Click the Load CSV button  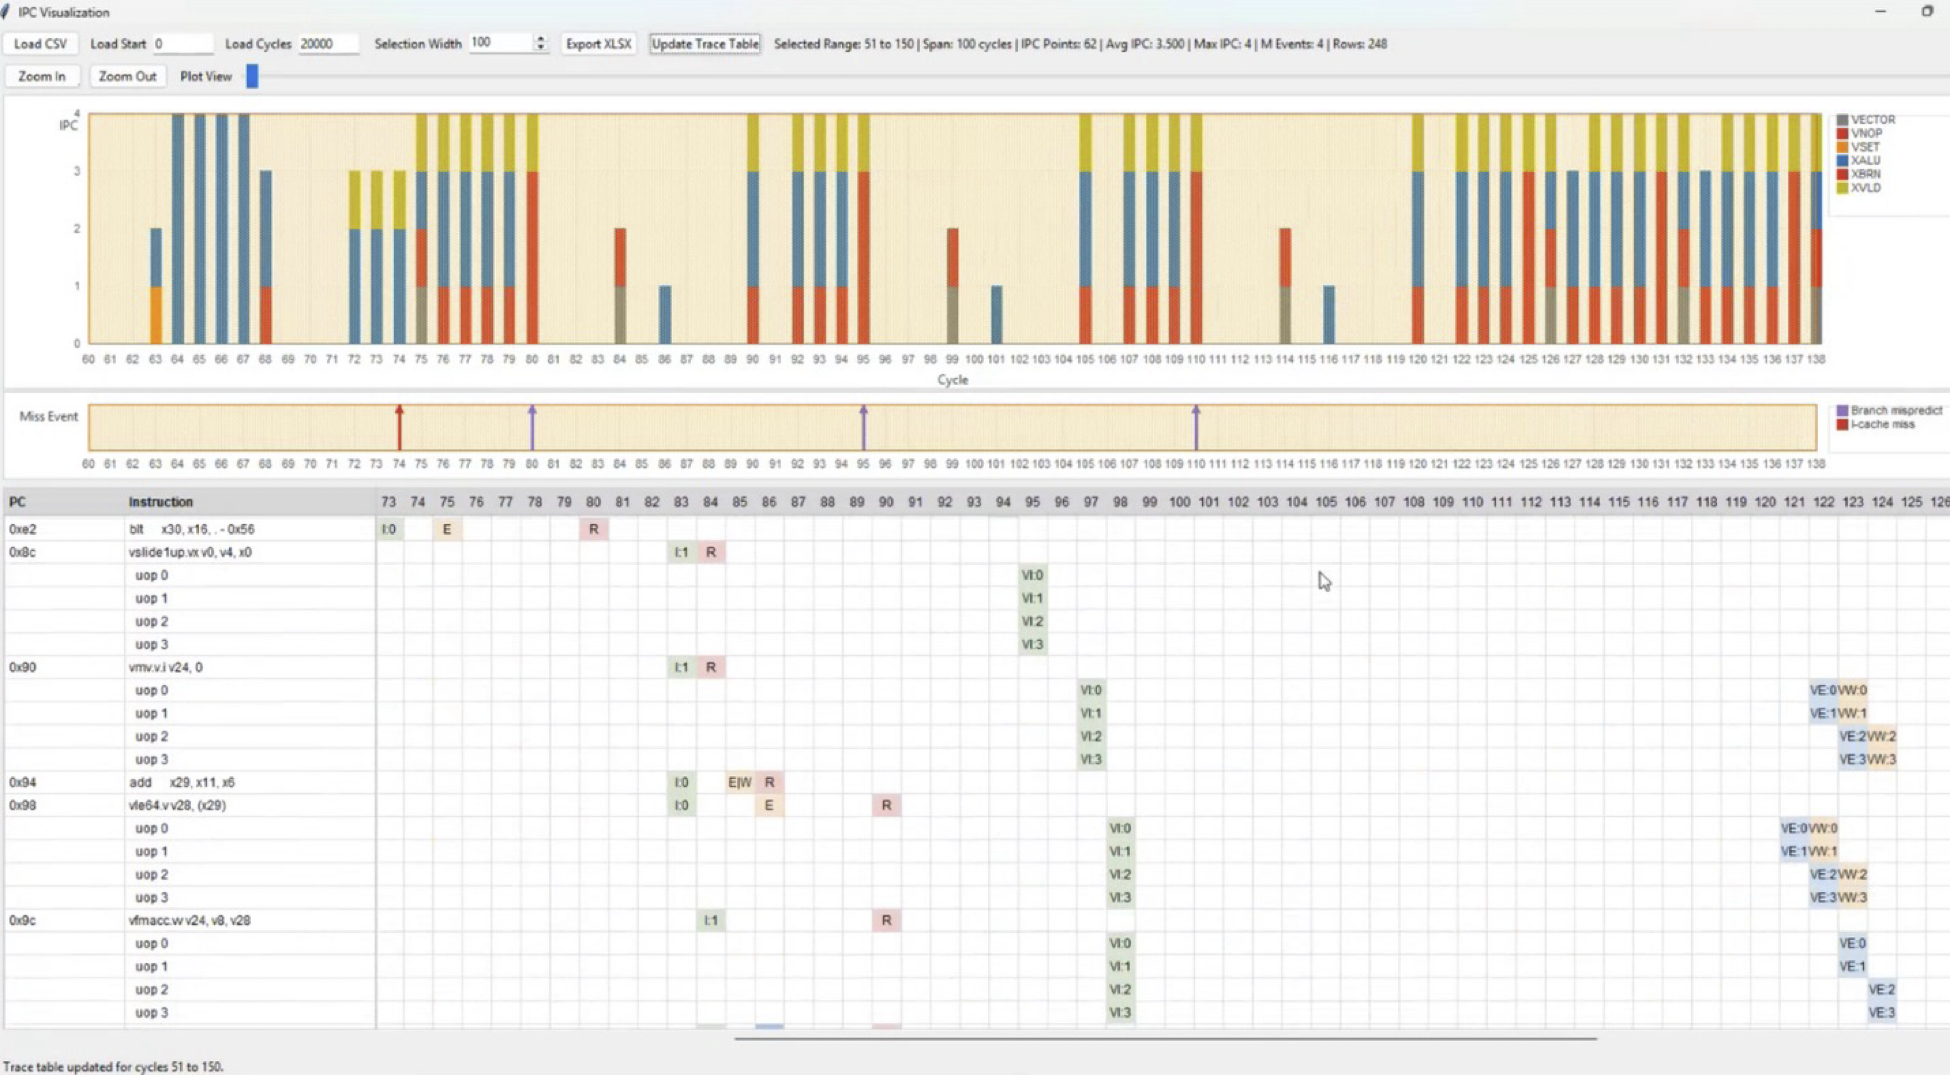pyautogui.click(x=41, y=44)
